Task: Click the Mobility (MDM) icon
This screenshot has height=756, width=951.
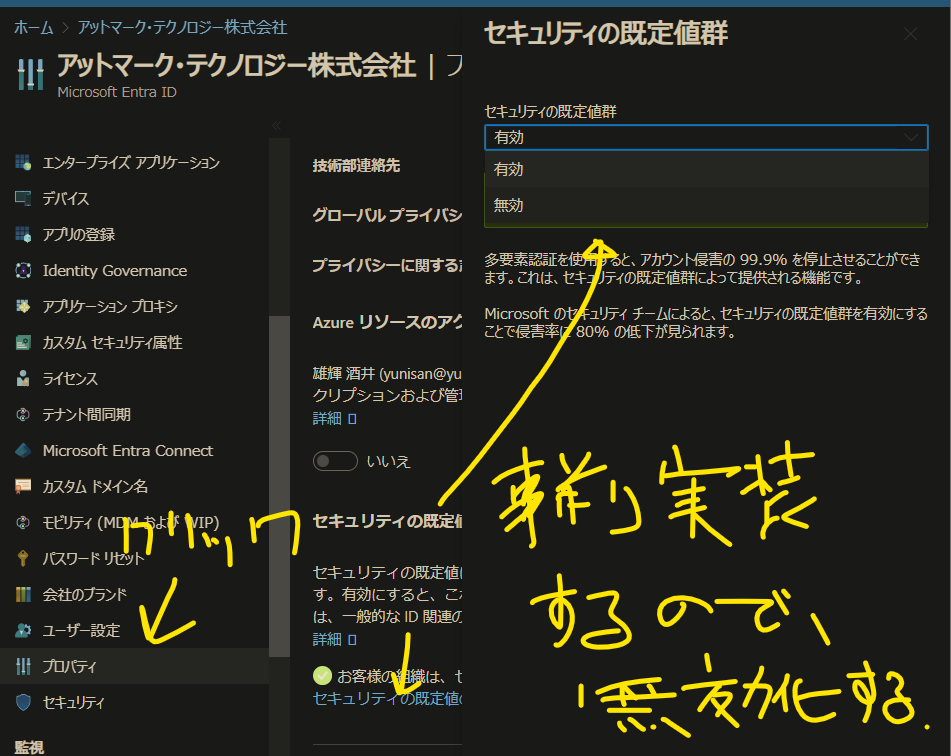Action: [23, 522]
